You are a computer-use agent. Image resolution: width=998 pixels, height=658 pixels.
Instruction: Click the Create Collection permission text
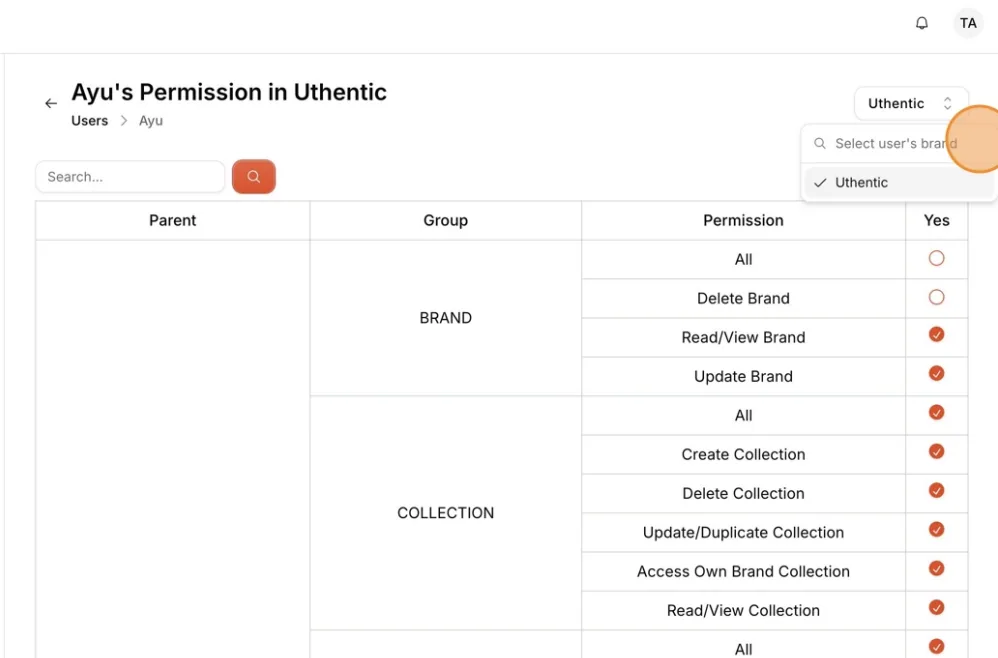[743, 454]
